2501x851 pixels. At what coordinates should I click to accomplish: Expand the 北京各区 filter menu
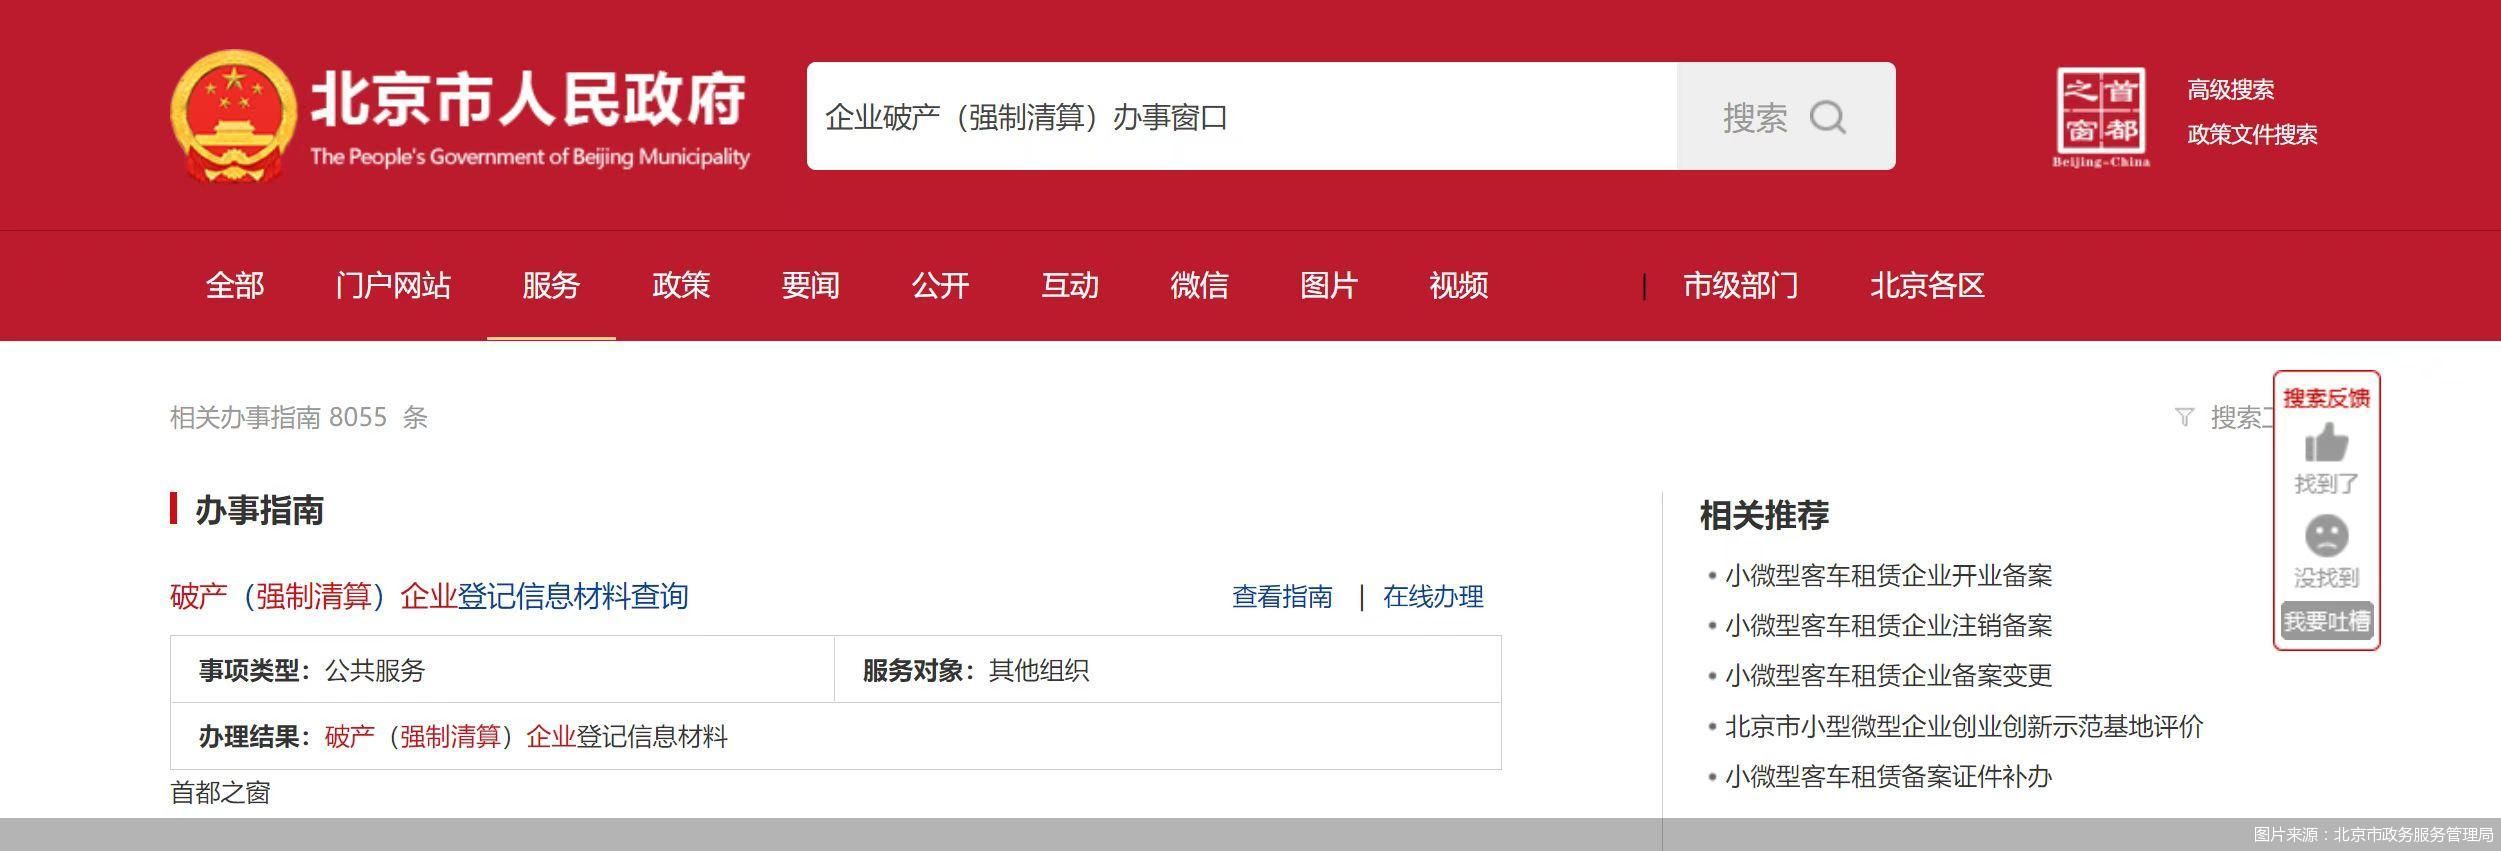click(x=1926, y=286)
